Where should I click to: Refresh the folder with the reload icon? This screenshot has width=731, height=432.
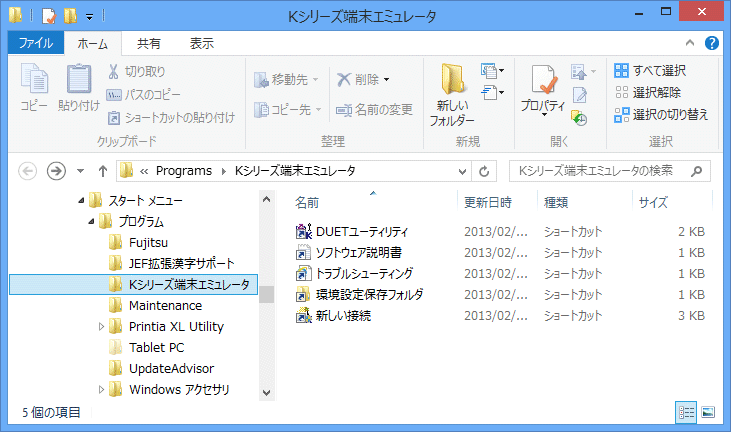point(484,171)
